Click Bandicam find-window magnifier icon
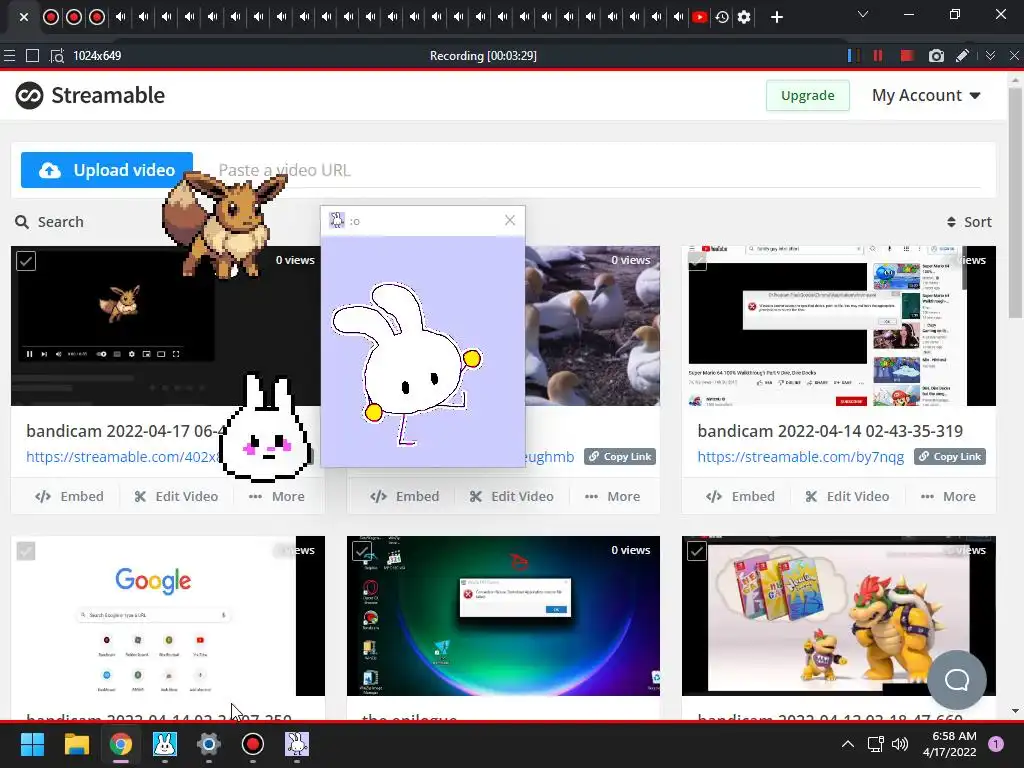Viewport: 1024px width, 768px height. pyautogui.click(x=57, y=56)
